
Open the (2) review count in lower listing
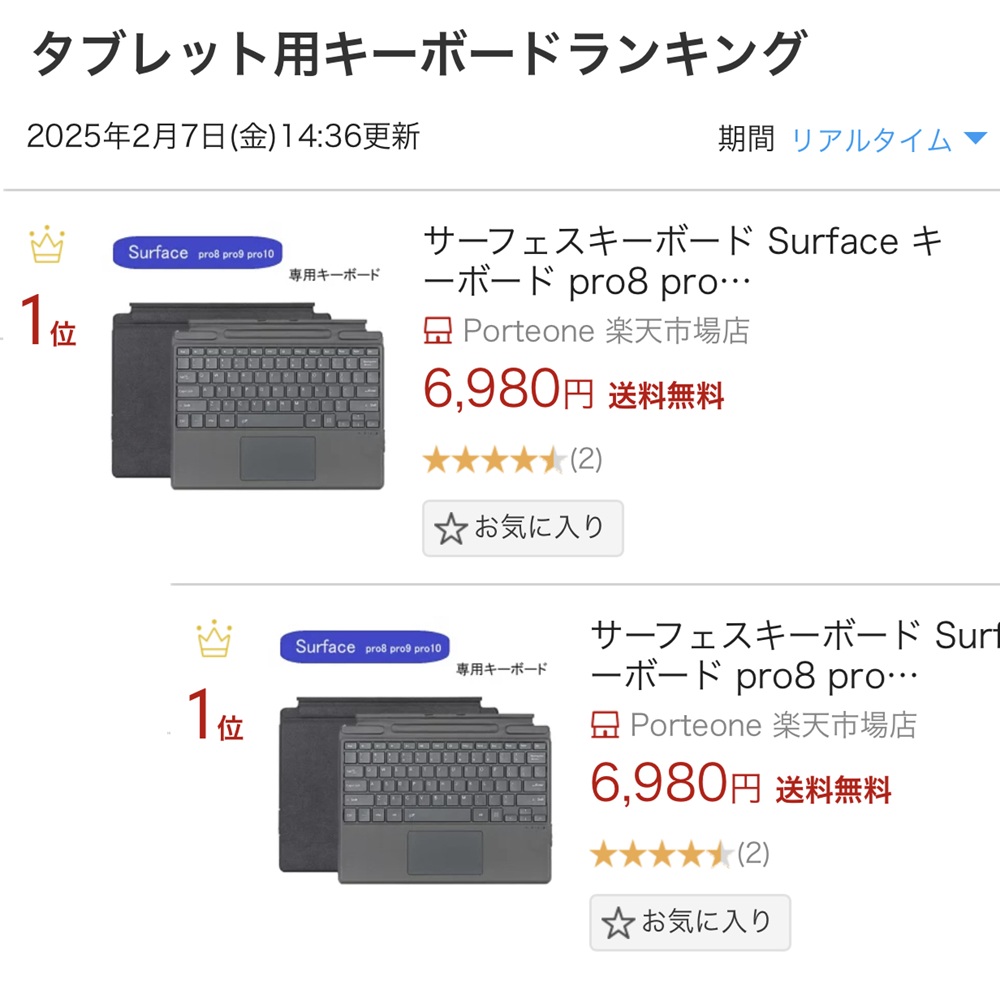753,854
